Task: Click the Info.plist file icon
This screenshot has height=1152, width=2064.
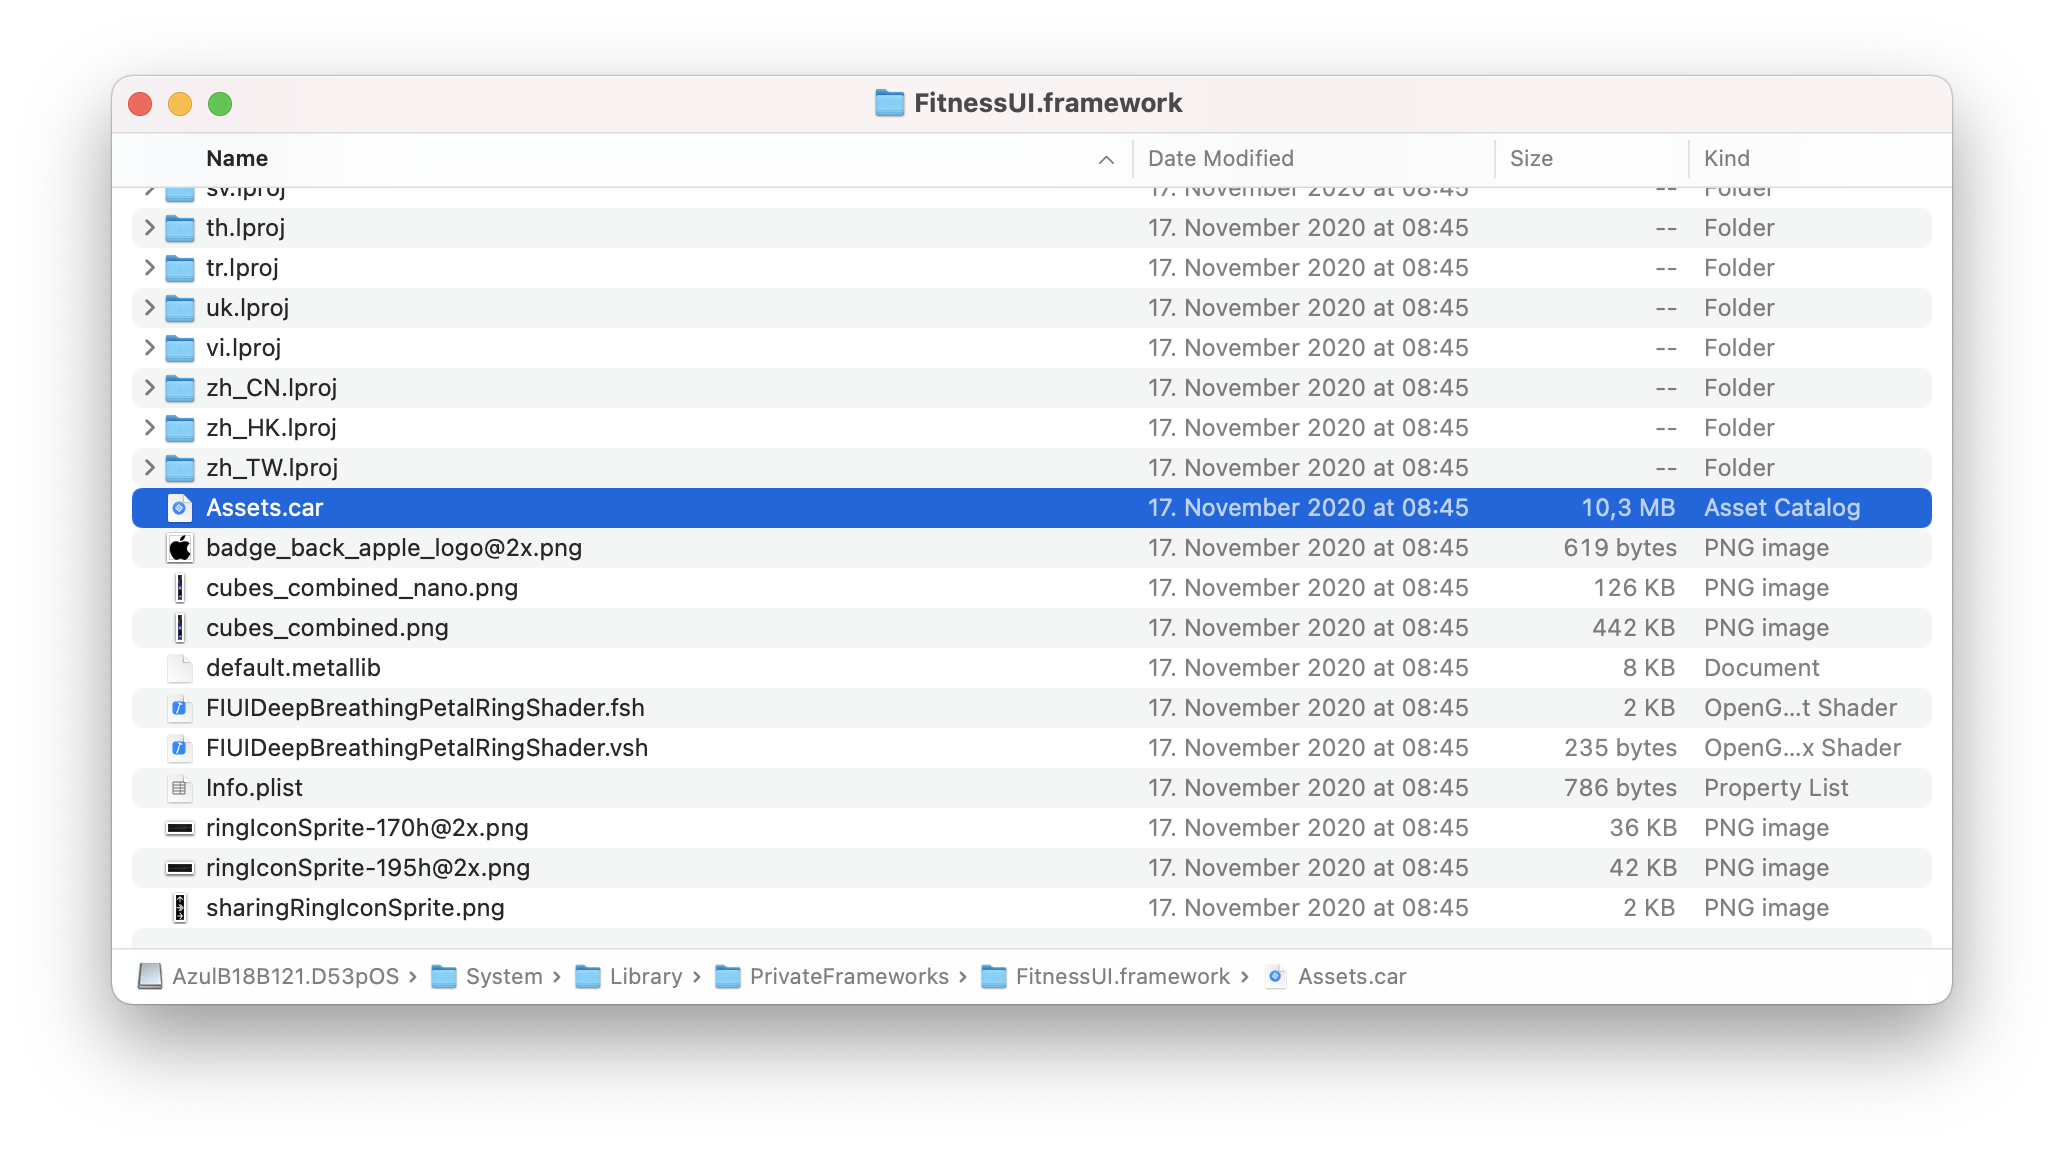Action: [x=179, y=788]
